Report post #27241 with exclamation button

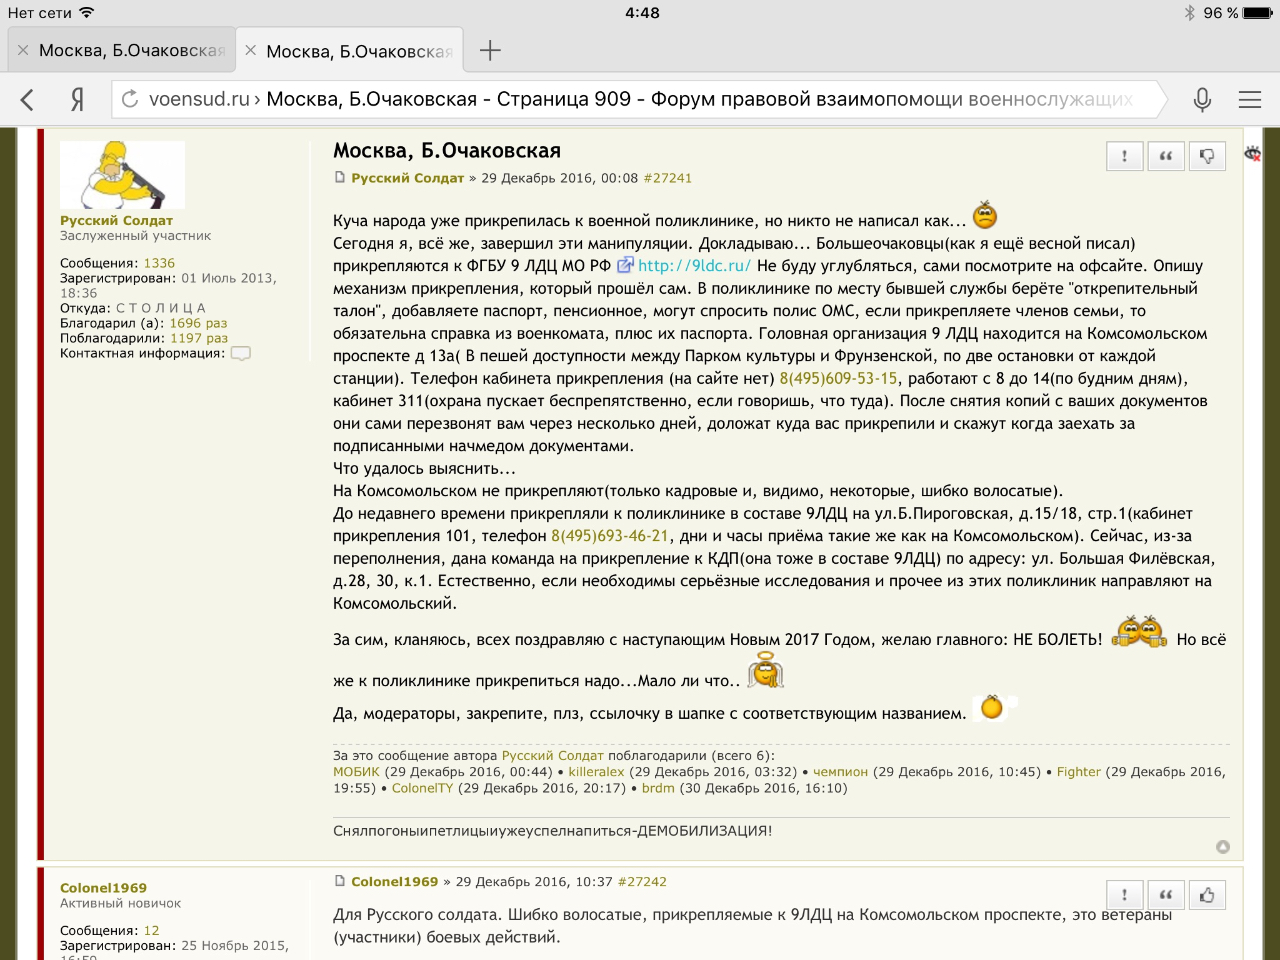click(x=1125, y=156)
